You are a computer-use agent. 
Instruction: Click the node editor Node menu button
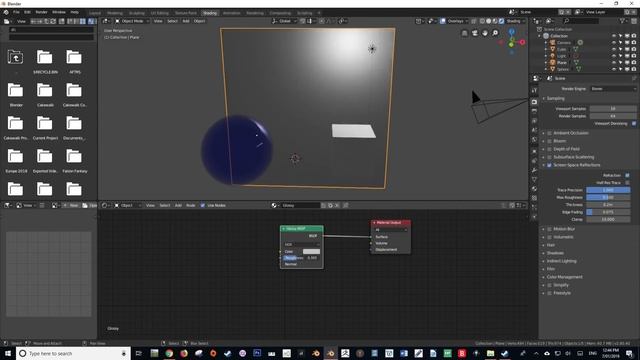click(191, 205)
